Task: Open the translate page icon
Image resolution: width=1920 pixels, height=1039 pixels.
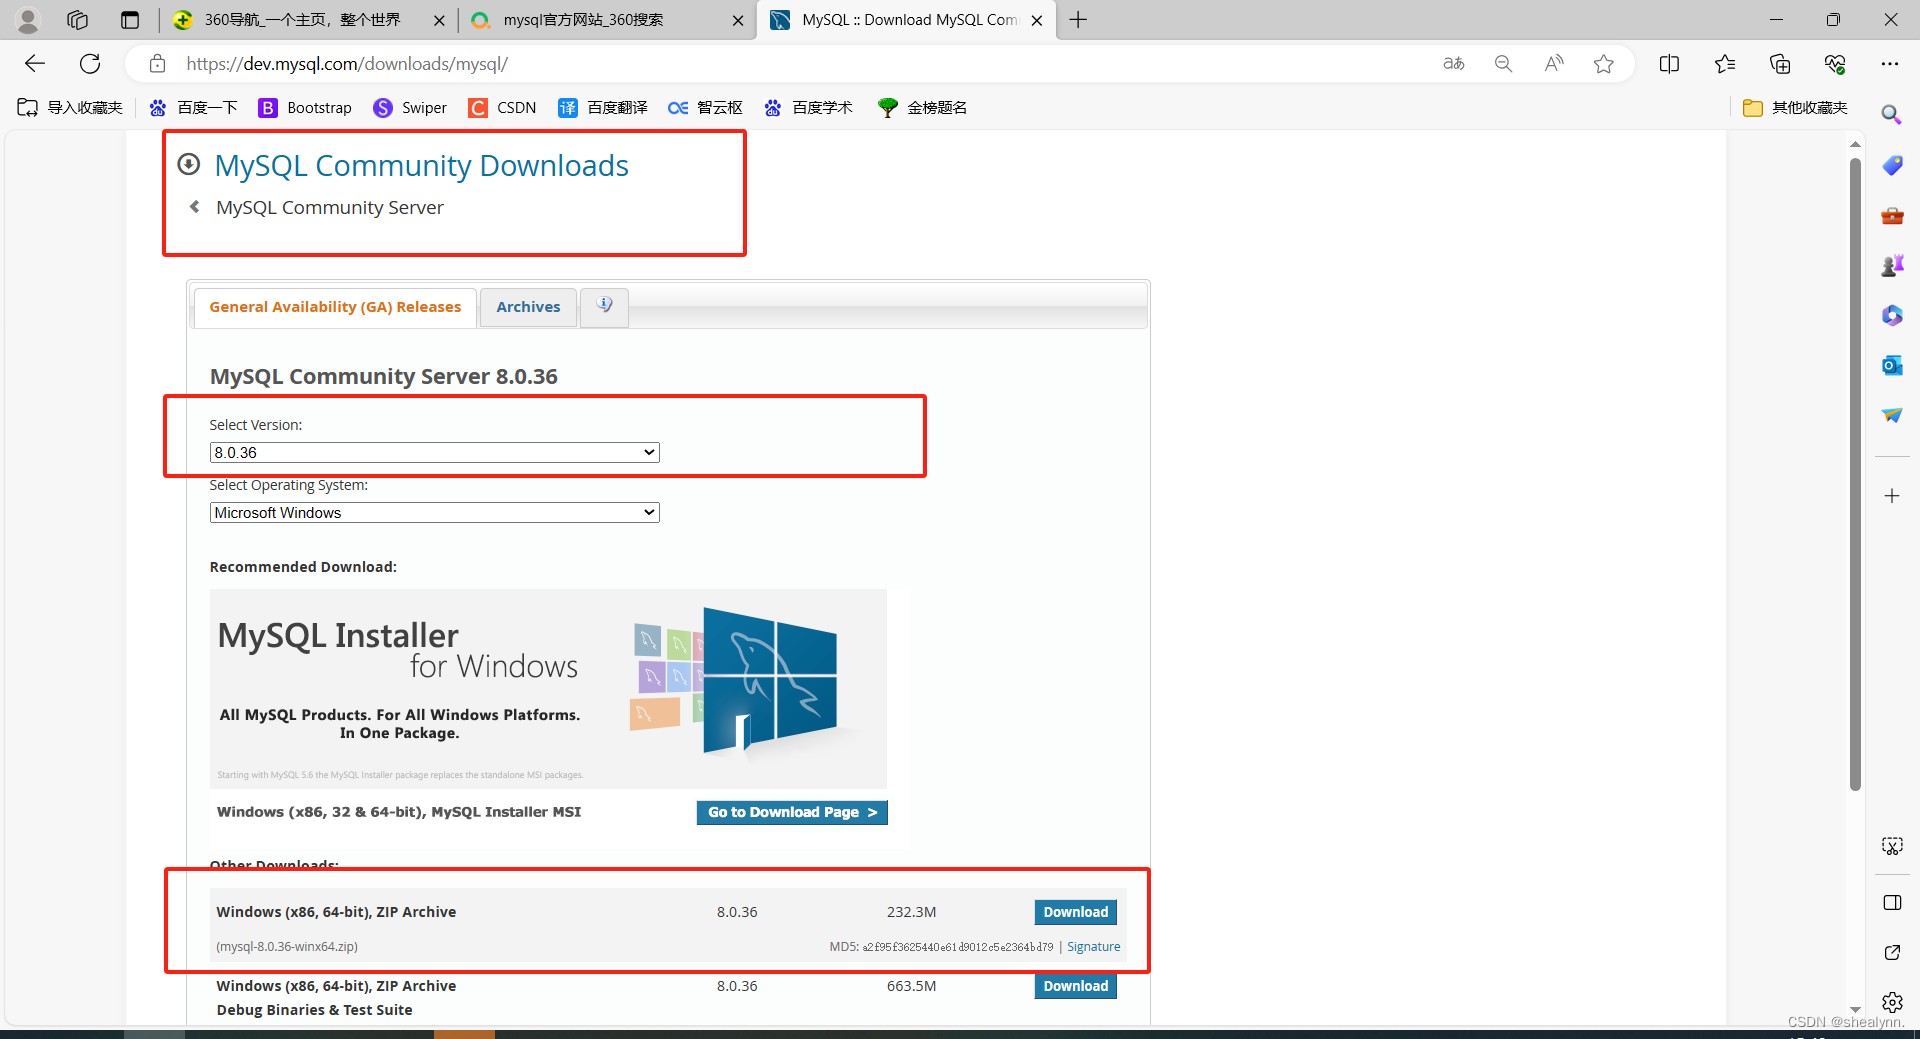Action: (x=1453, y=64)
